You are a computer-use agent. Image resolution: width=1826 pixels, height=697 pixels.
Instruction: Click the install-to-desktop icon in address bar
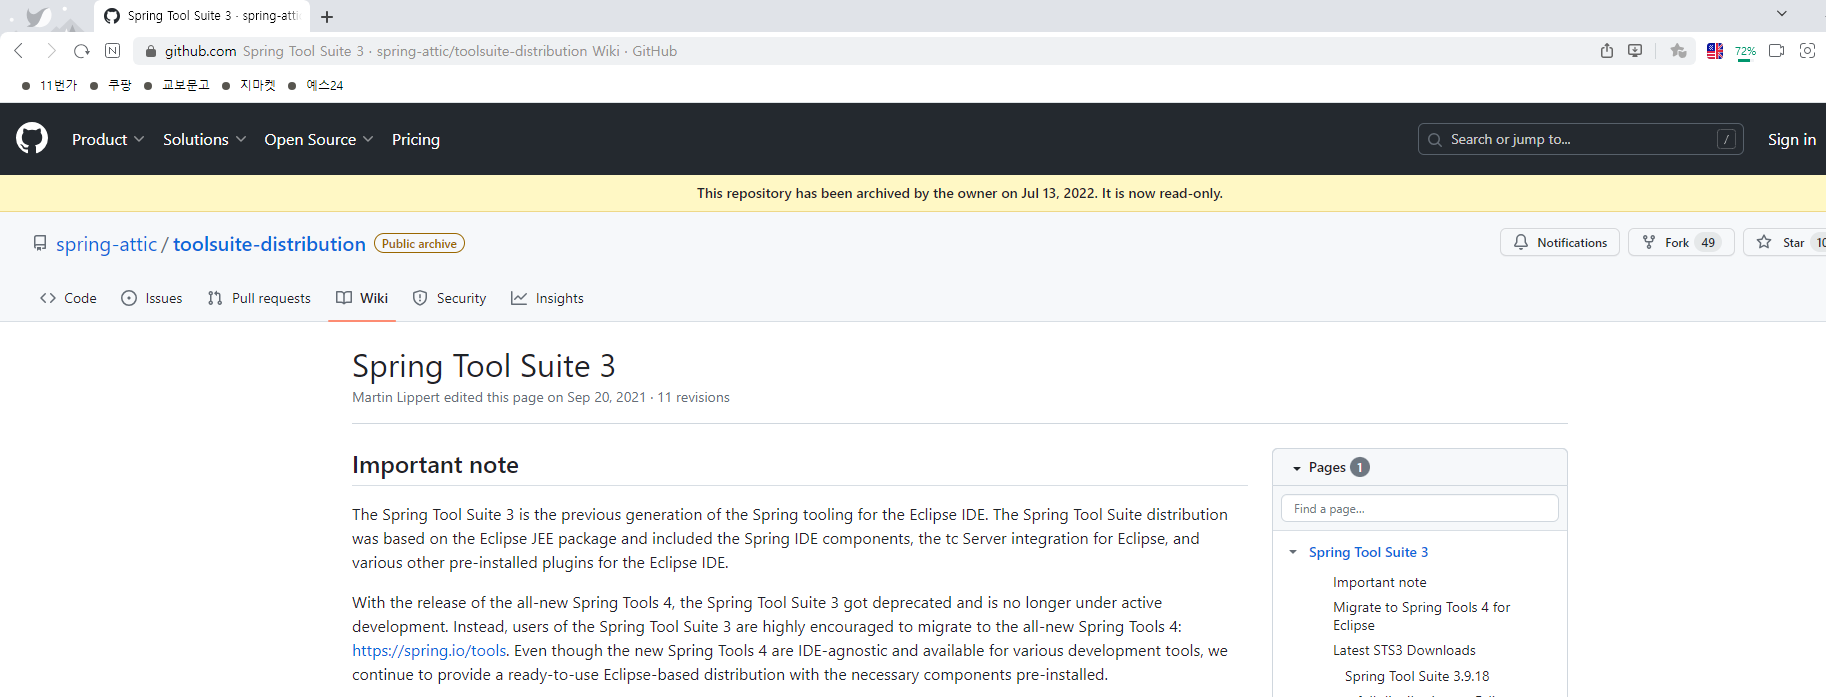[1635, 51]
